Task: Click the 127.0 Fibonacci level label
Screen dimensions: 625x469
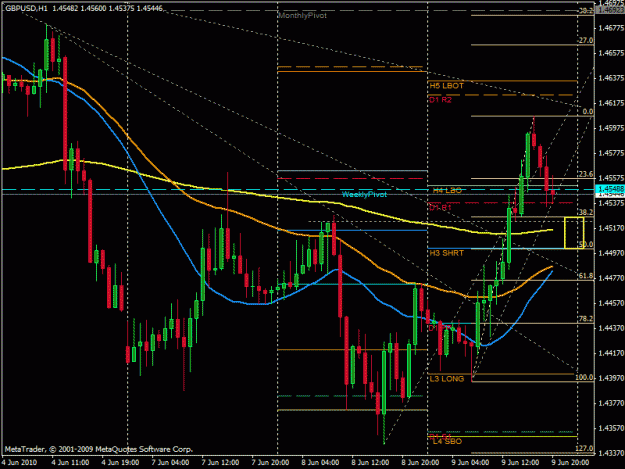Action: pyautogui.click(x=584, y=448)
